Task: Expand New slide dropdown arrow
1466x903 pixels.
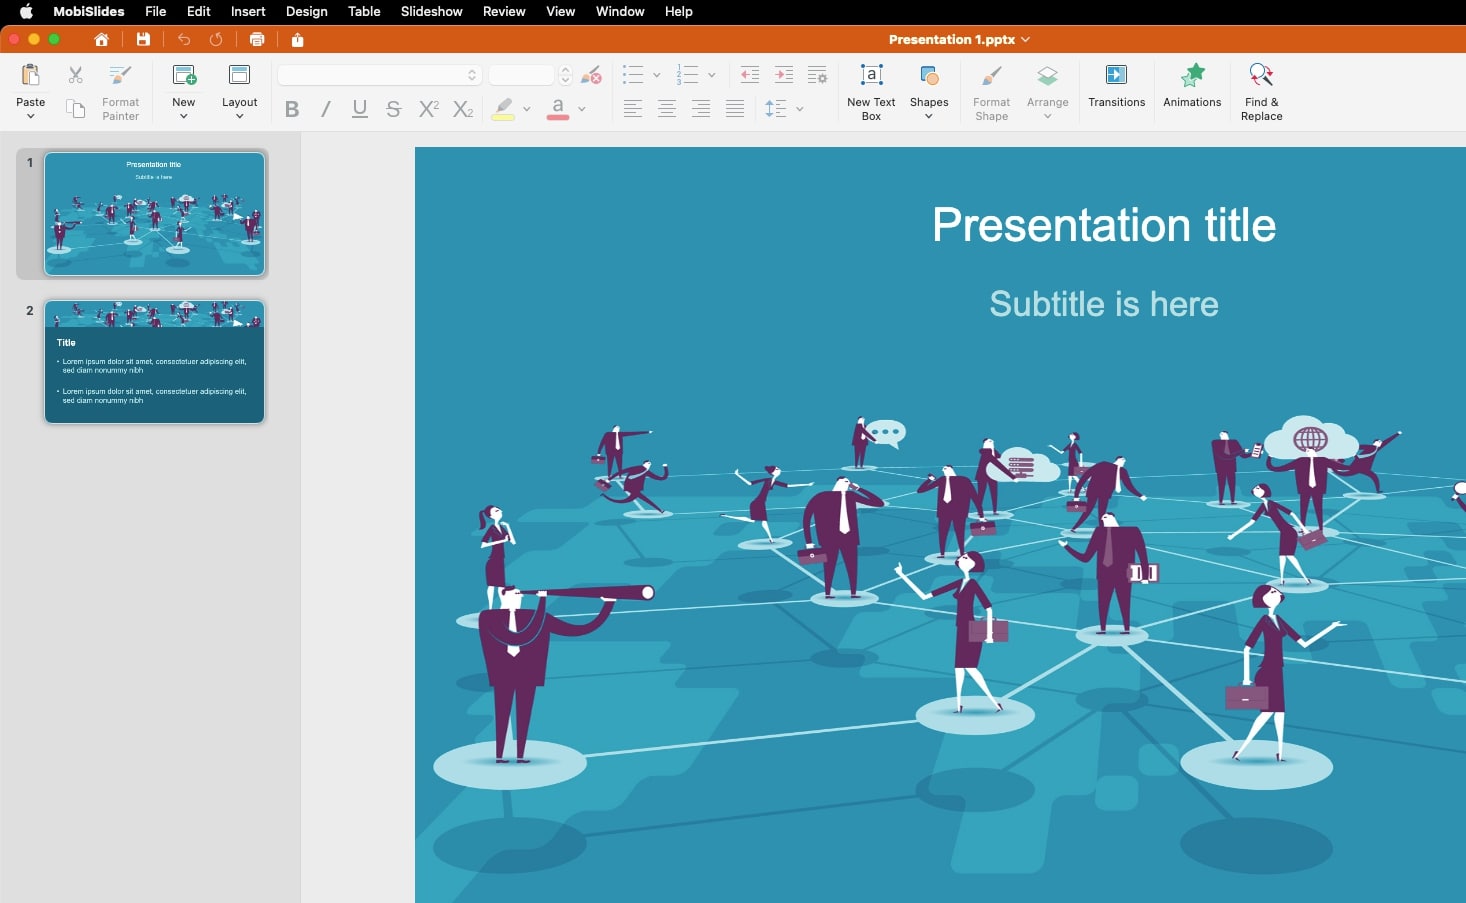Action: click(x=184, y=116)
